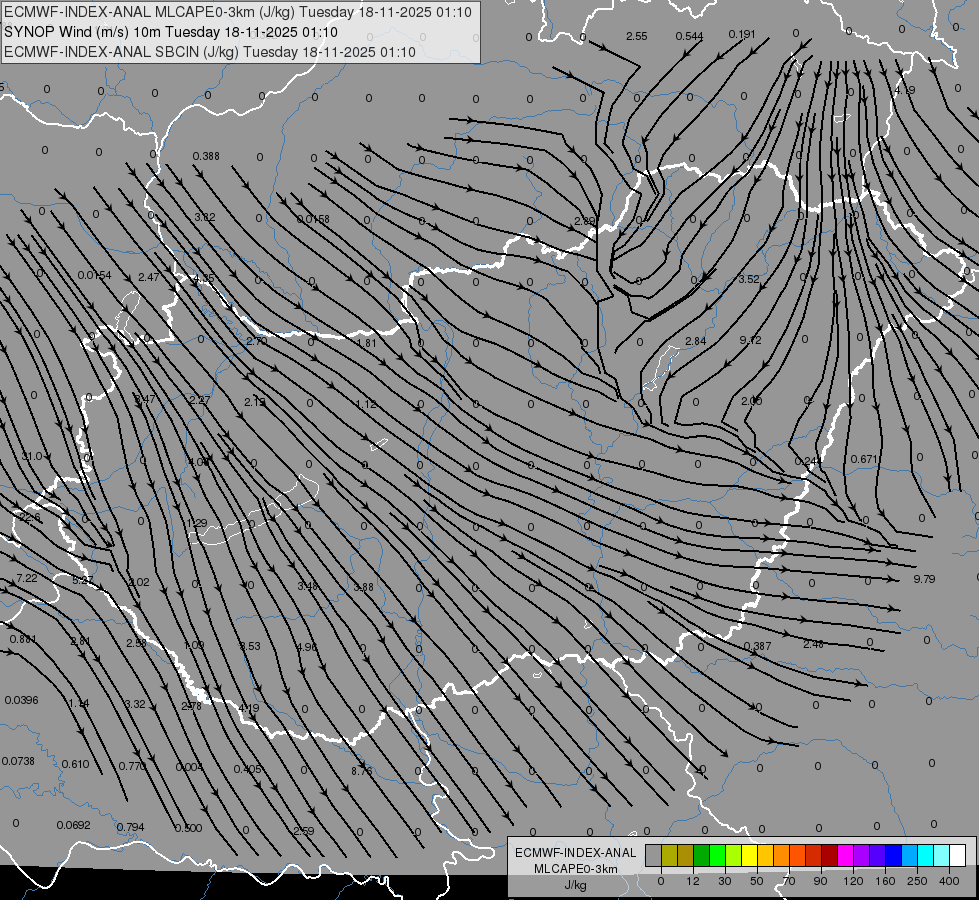The height and width of the screenshot is (900, 979).
Task: Click the map value 0.544
Action: 689,36
